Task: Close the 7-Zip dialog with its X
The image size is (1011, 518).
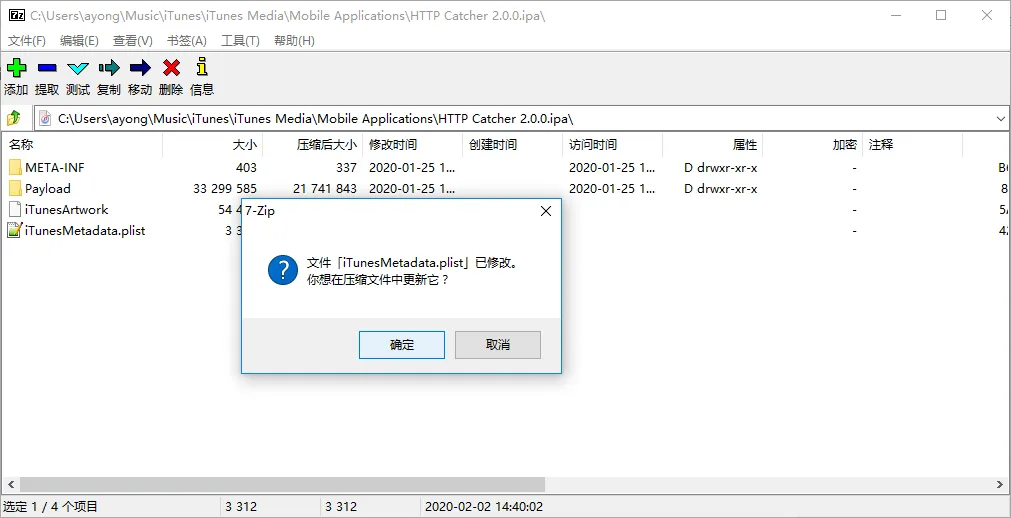Action: (x=545, y=211)
